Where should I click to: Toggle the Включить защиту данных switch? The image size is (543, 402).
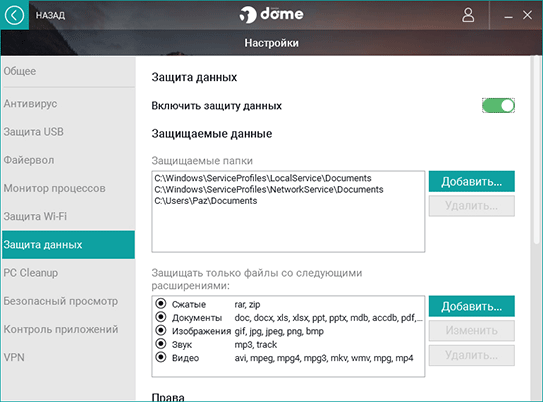pos(498,106)
